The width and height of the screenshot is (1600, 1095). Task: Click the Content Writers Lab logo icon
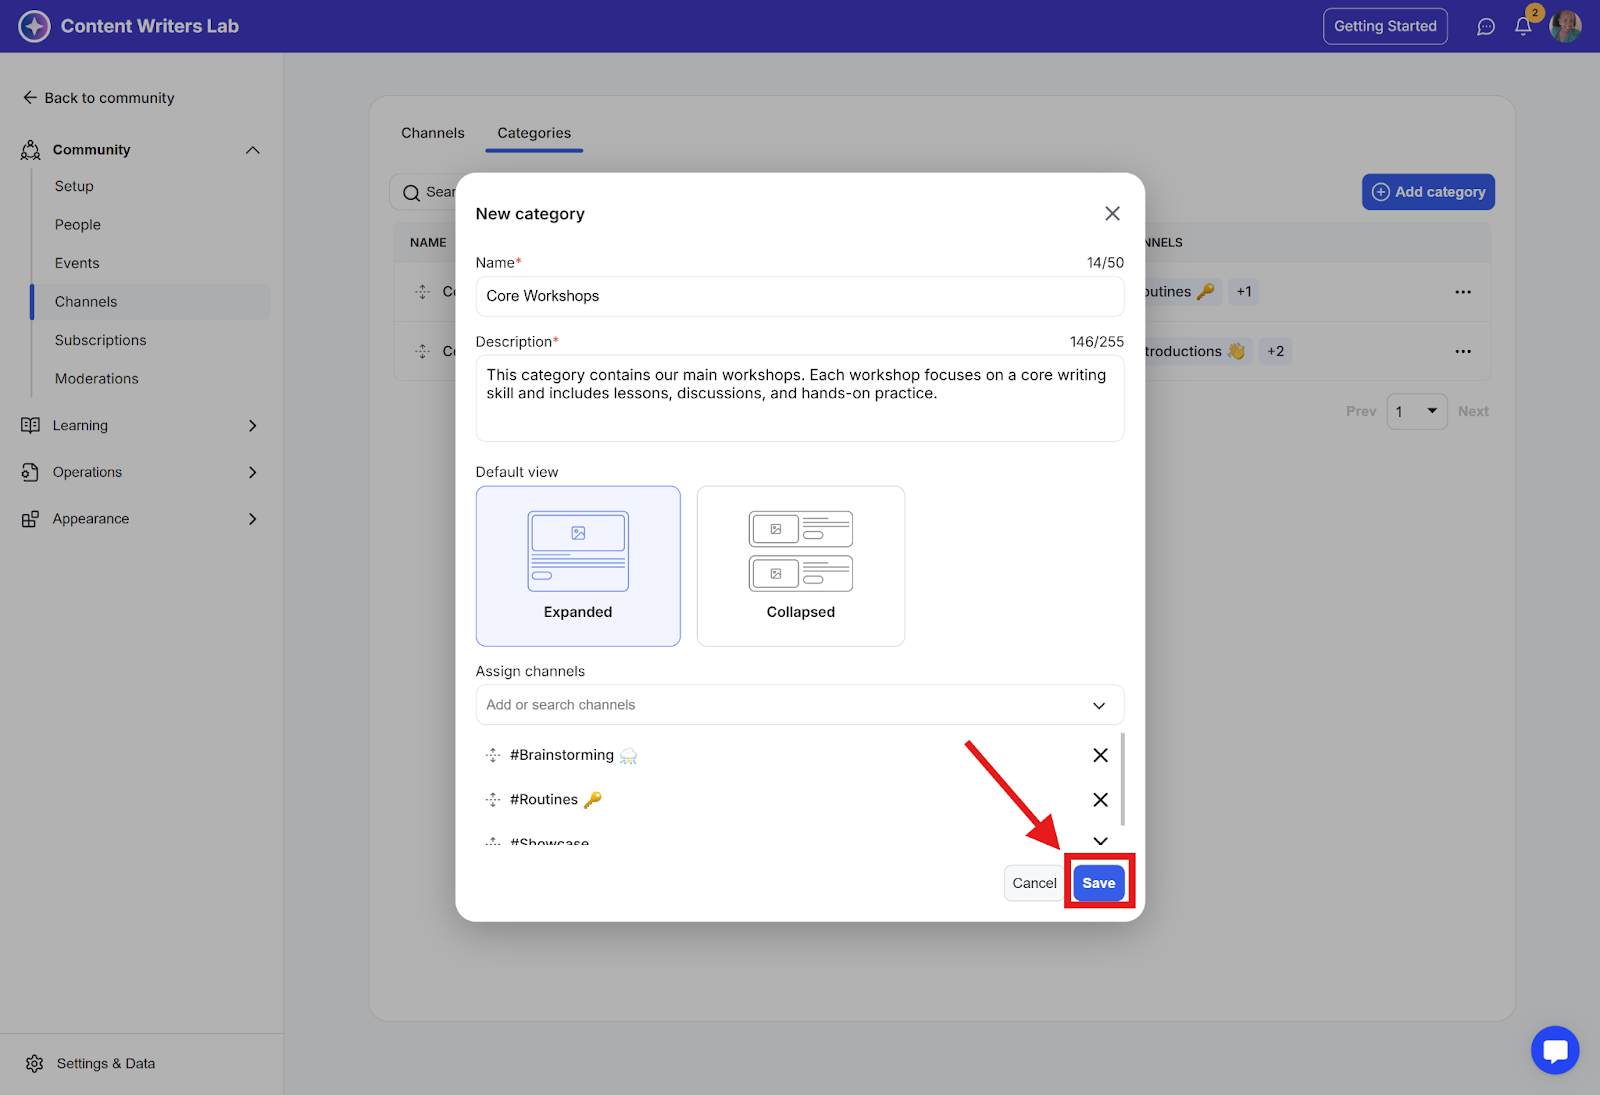[34, 26]
